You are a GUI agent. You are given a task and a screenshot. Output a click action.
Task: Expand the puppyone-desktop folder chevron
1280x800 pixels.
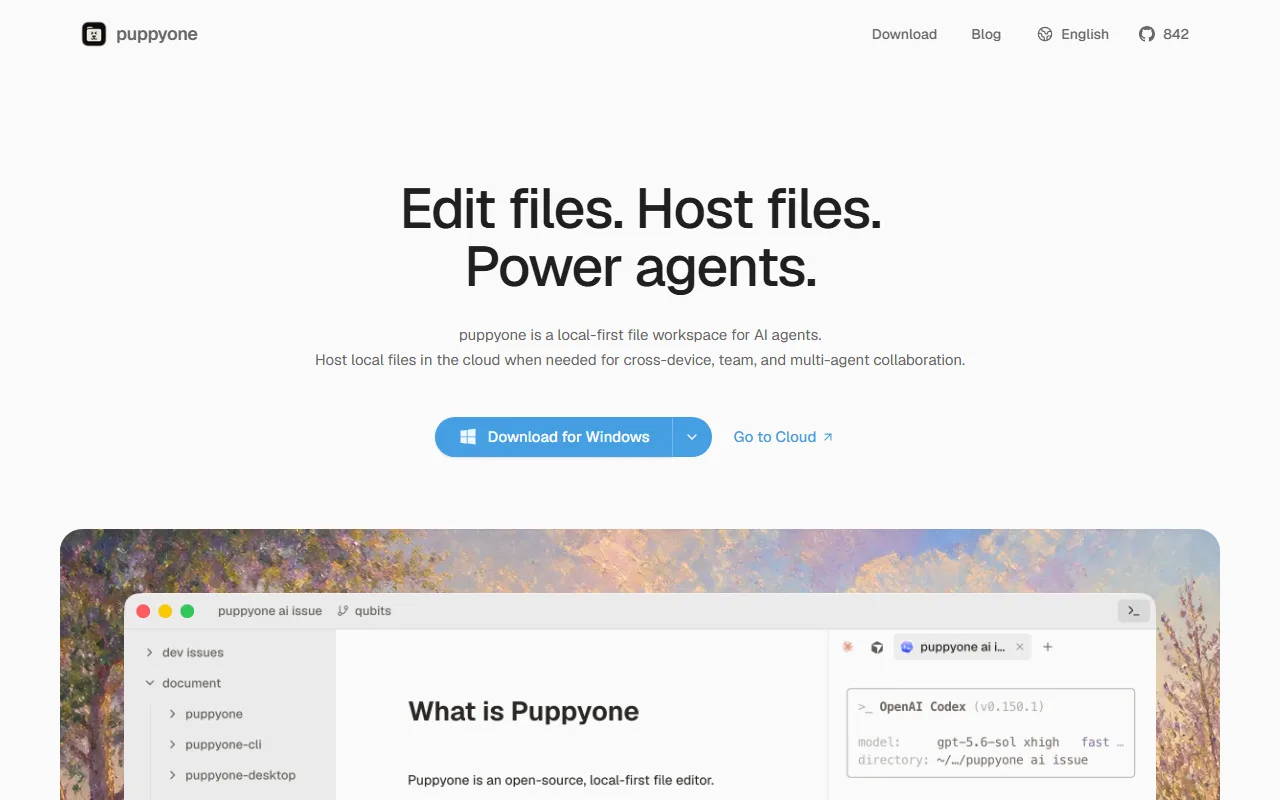(x=173, y=775)
